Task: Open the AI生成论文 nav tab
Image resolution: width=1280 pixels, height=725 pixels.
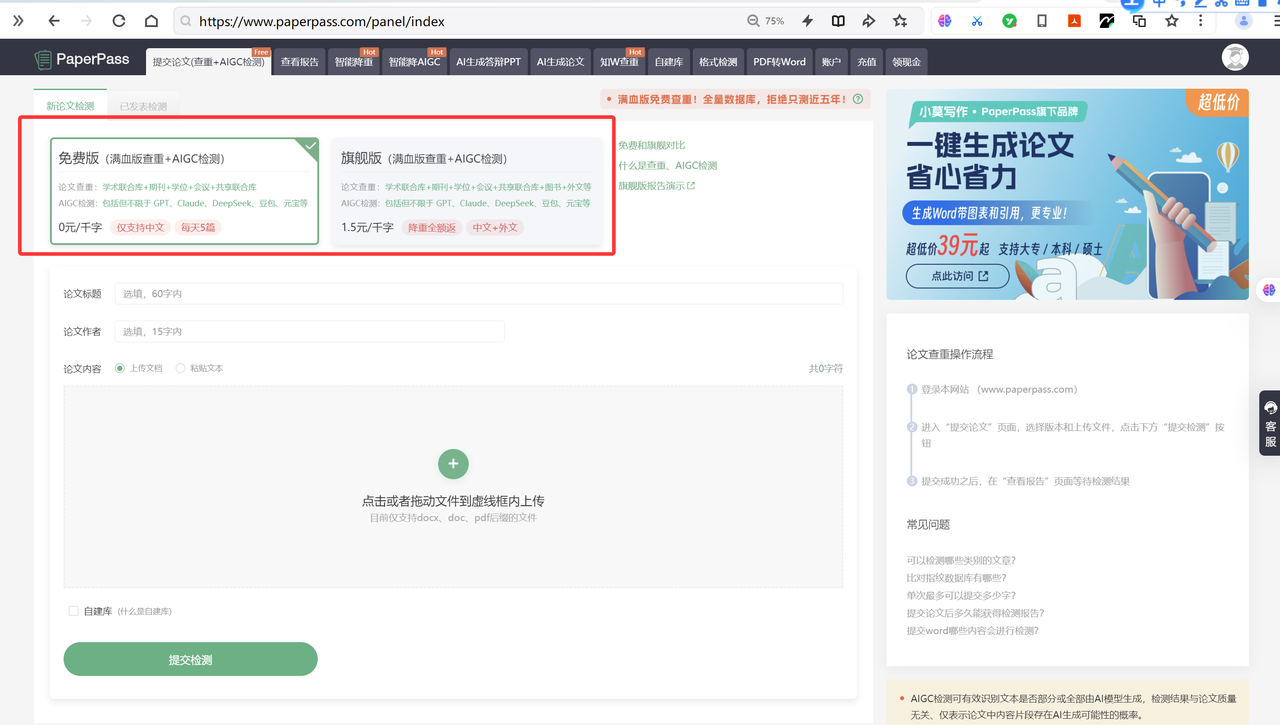Action: 560,62
